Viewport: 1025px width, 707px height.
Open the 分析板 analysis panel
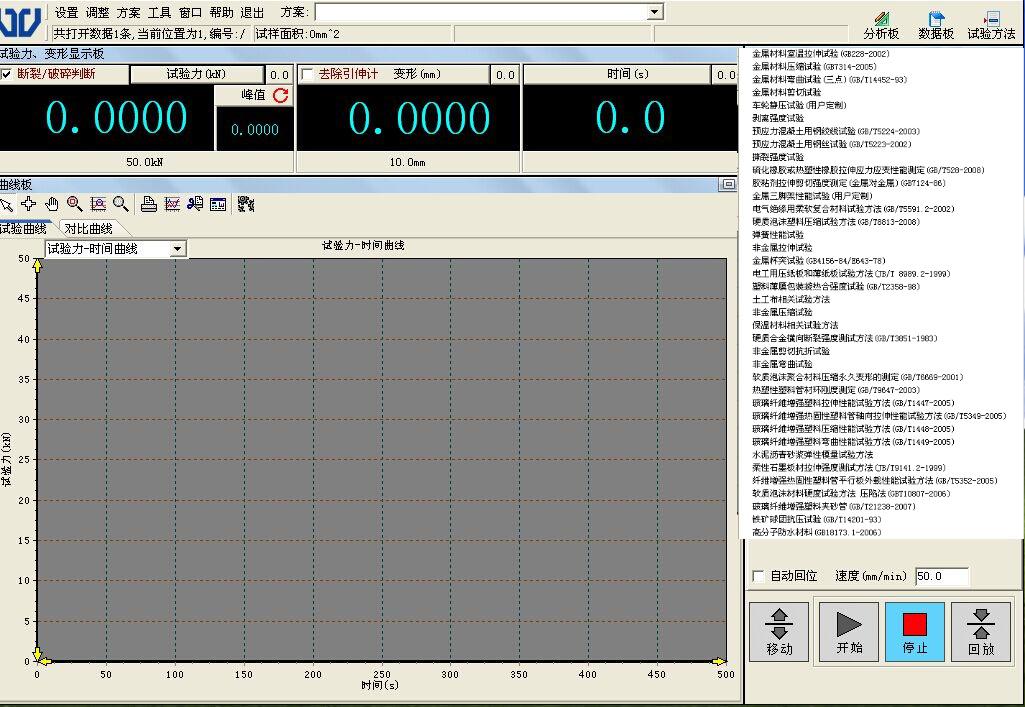(x=881, y=25)
